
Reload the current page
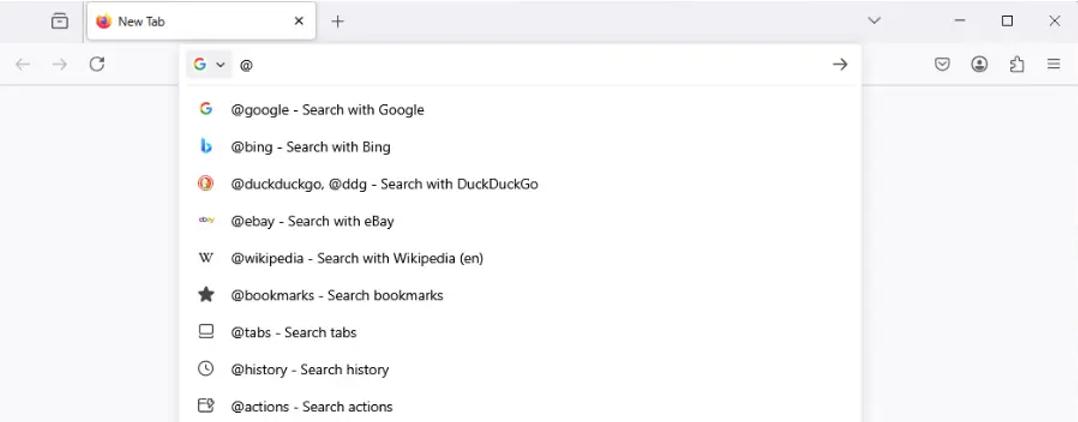coord(97,64)
